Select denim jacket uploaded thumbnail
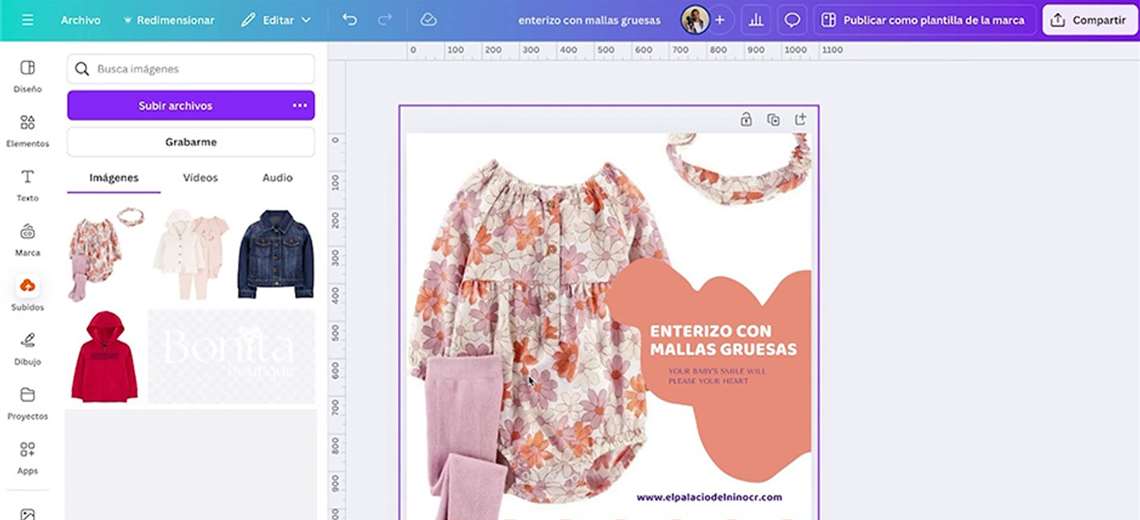Viewport: 1140px width, 520px height. 276,254
